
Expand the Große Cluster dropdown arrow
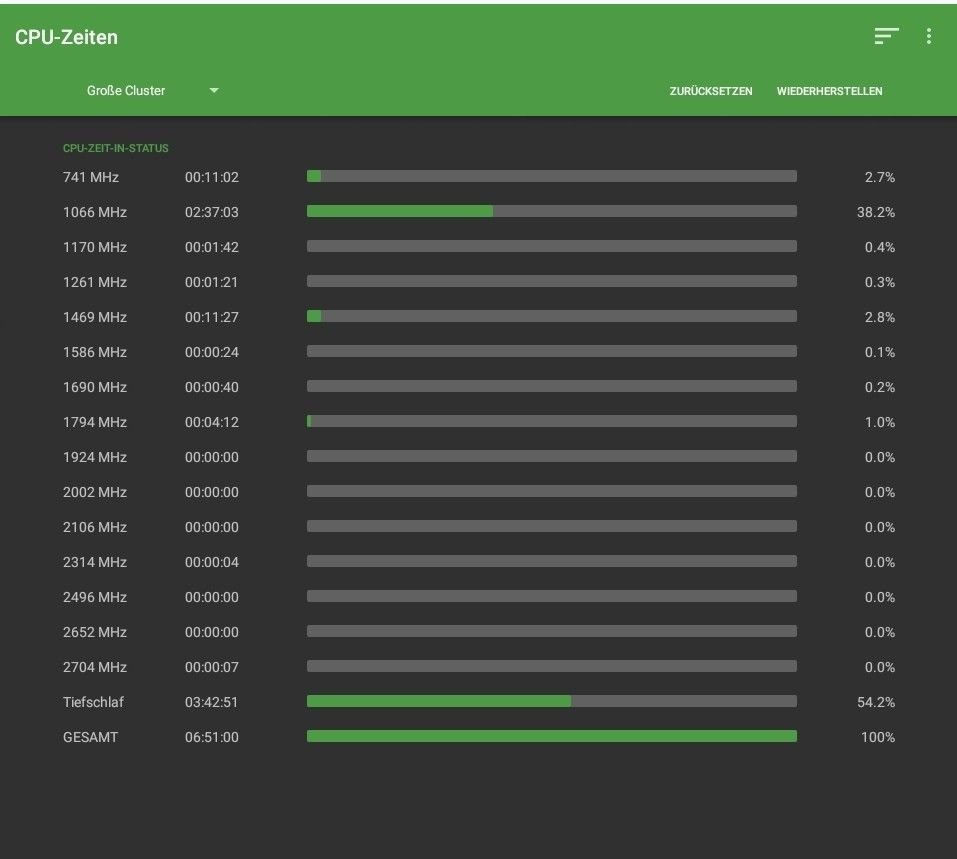[x=214, y=90]
